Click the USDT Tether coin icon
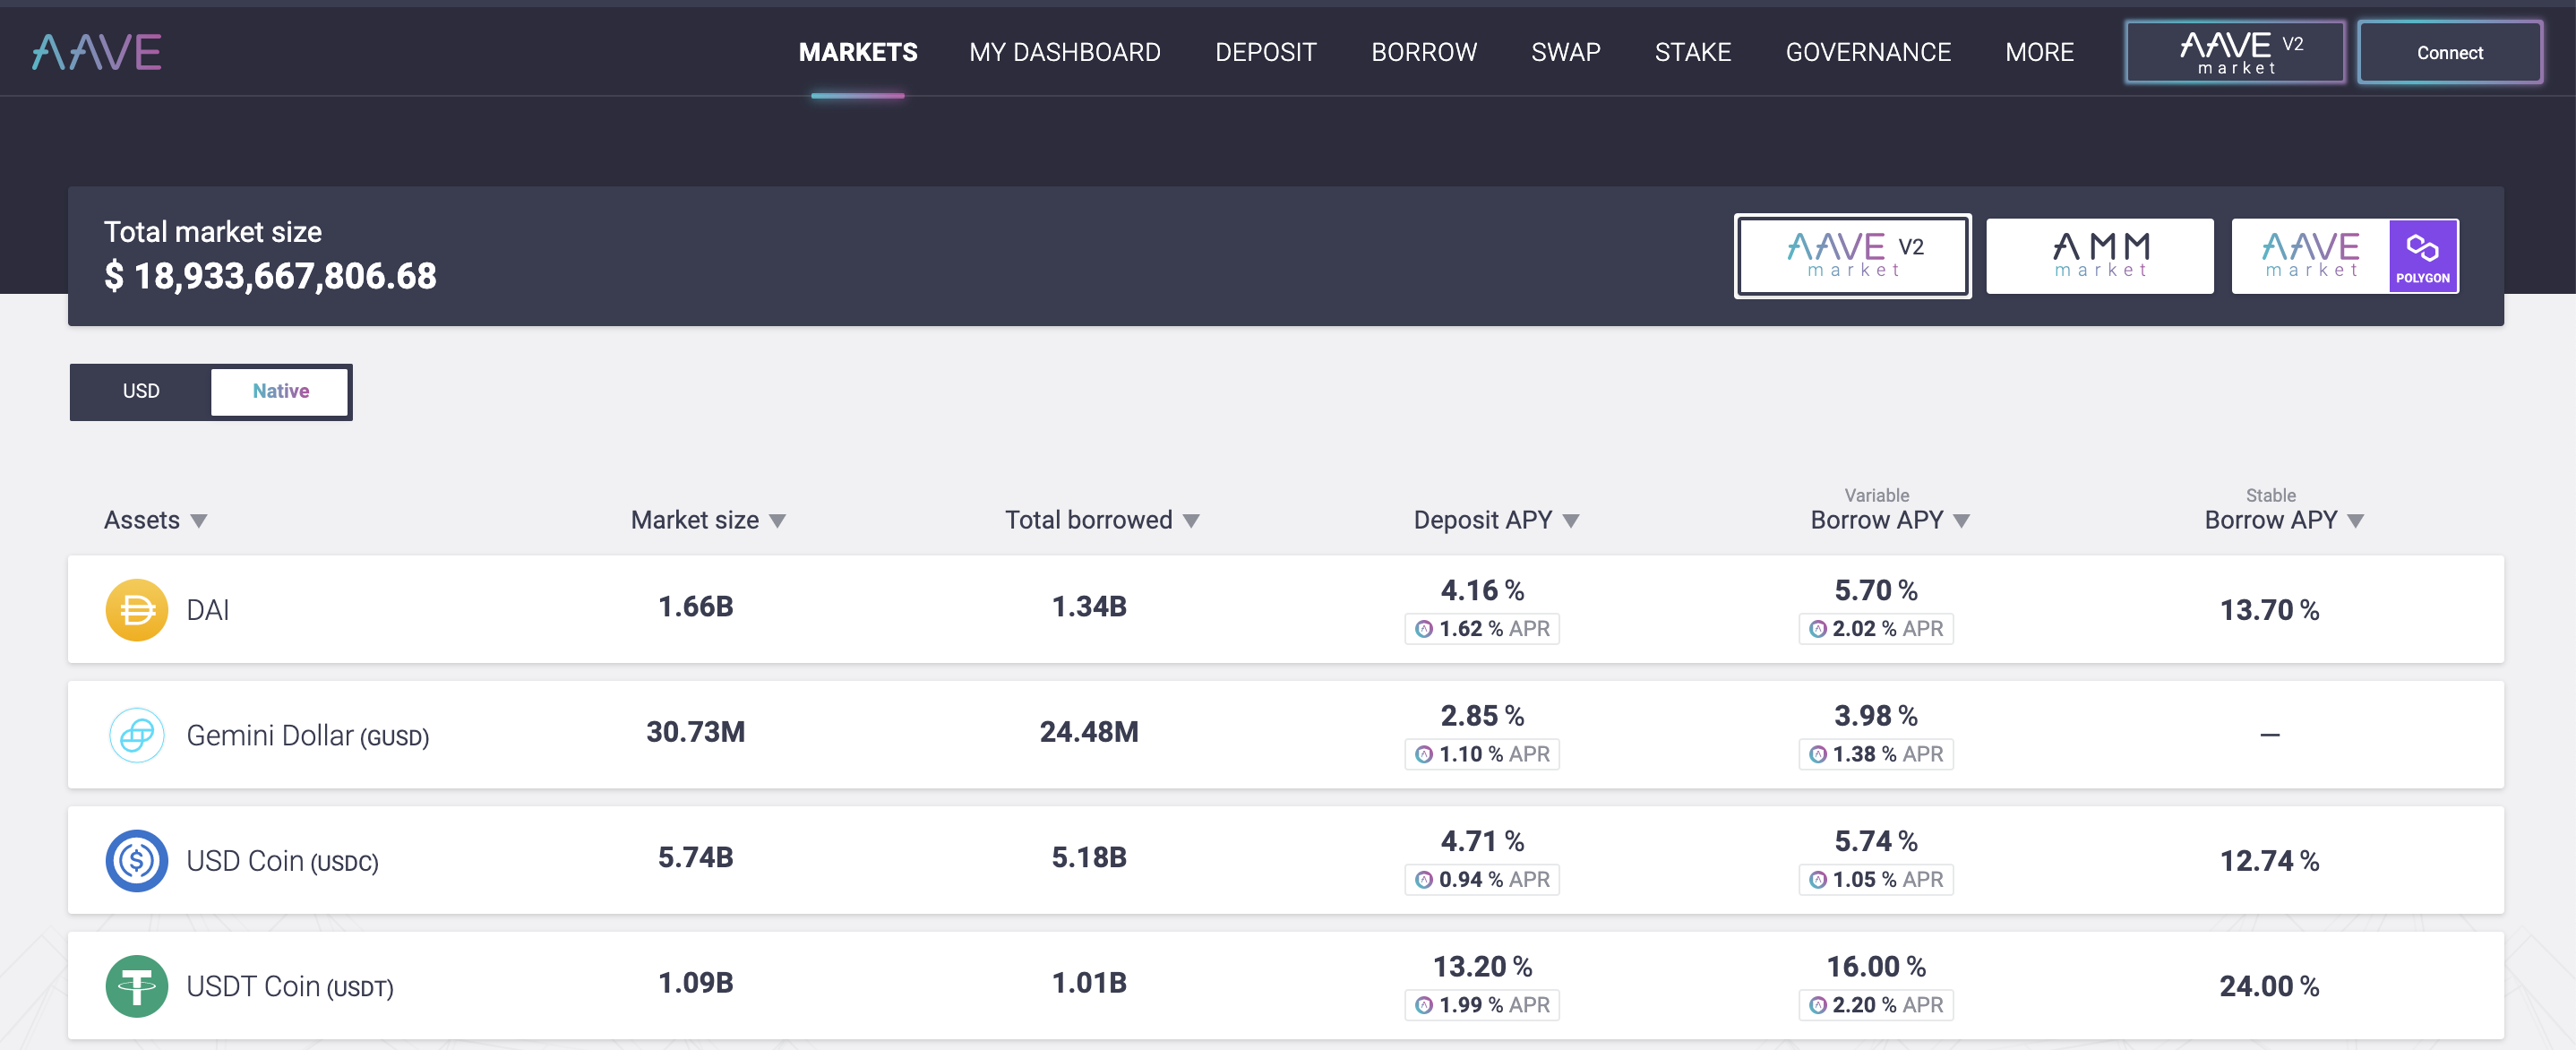Viewport: 2576px width, 1050px height. [136, 986]
